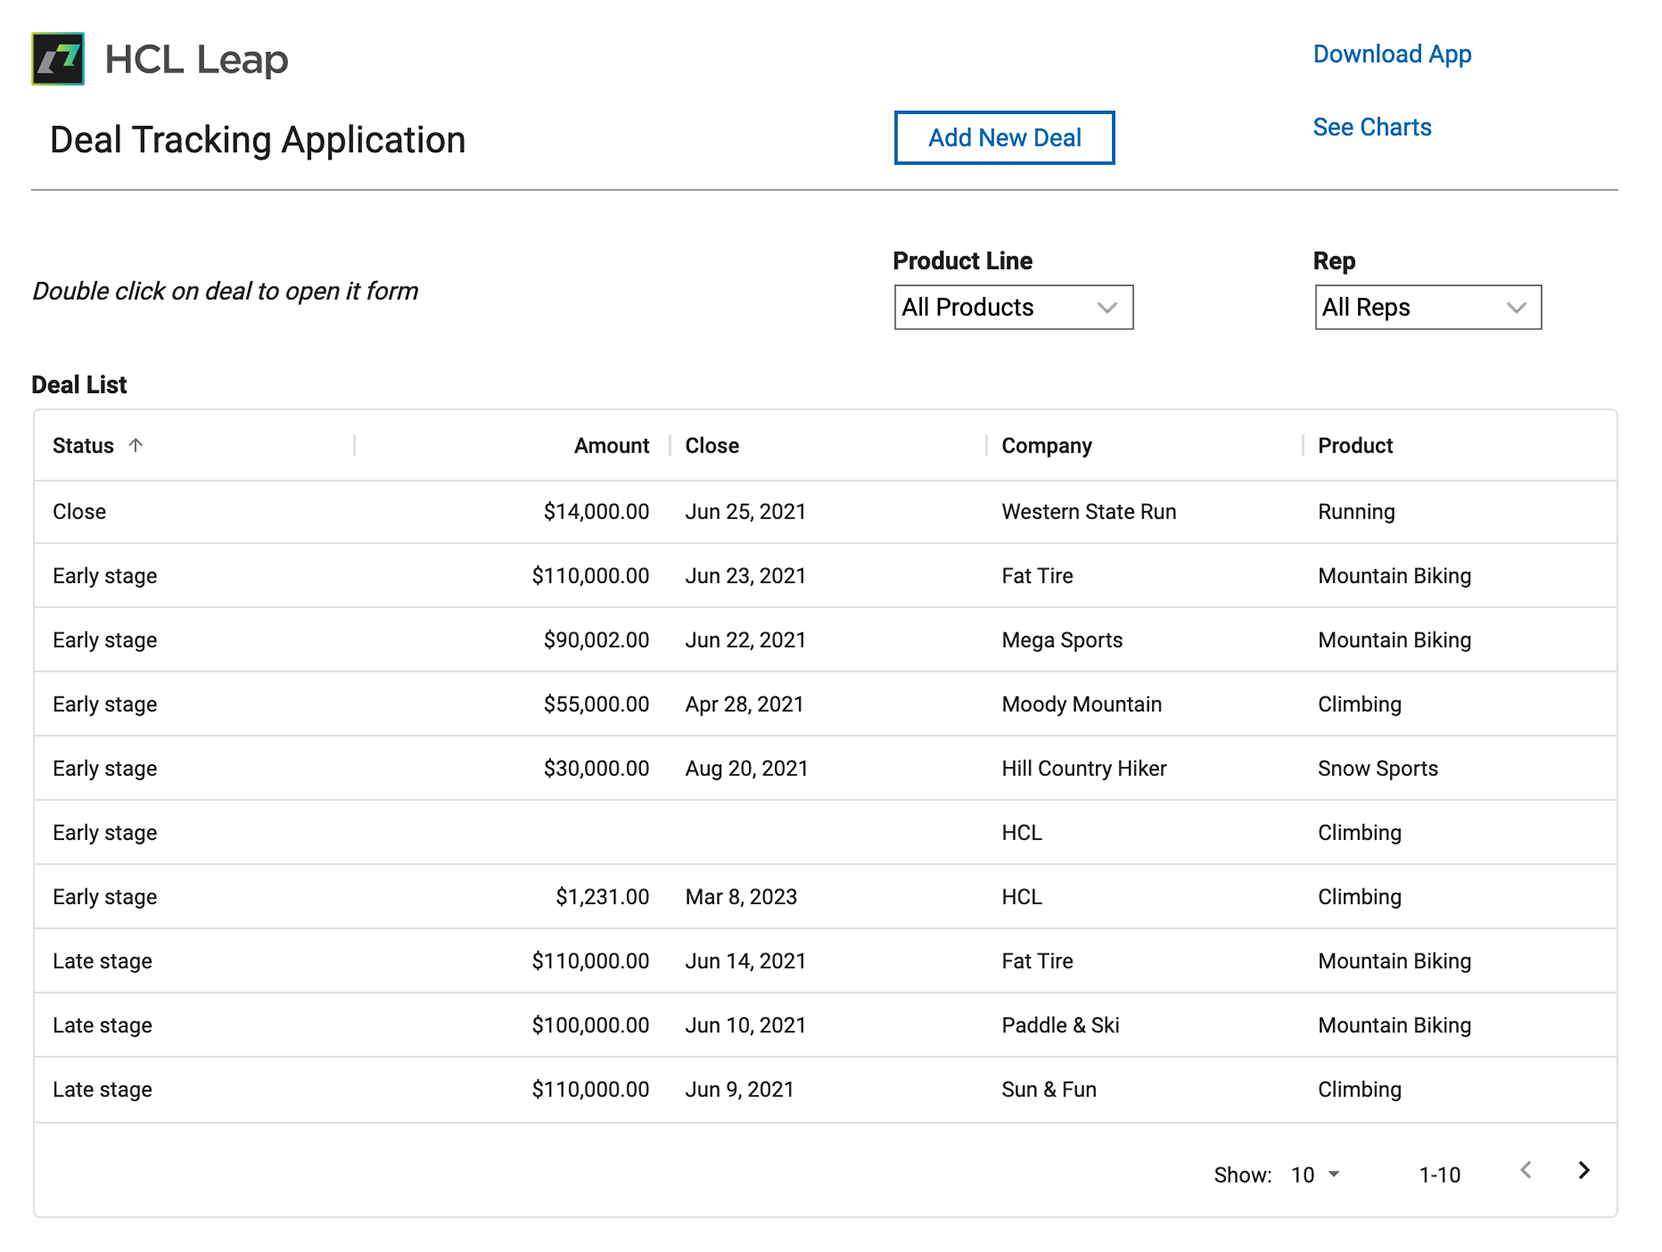Open the Download App link
Screen dimensions: 1662x1252
[x=1392, y=54]
